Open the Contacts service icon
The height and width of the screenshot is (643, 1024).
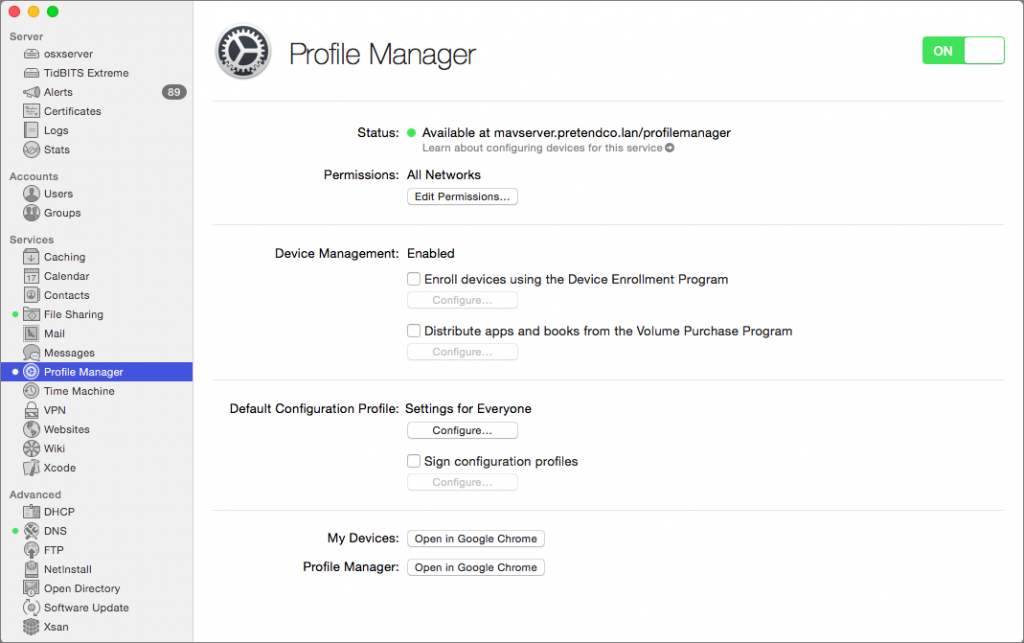(31, 295)
